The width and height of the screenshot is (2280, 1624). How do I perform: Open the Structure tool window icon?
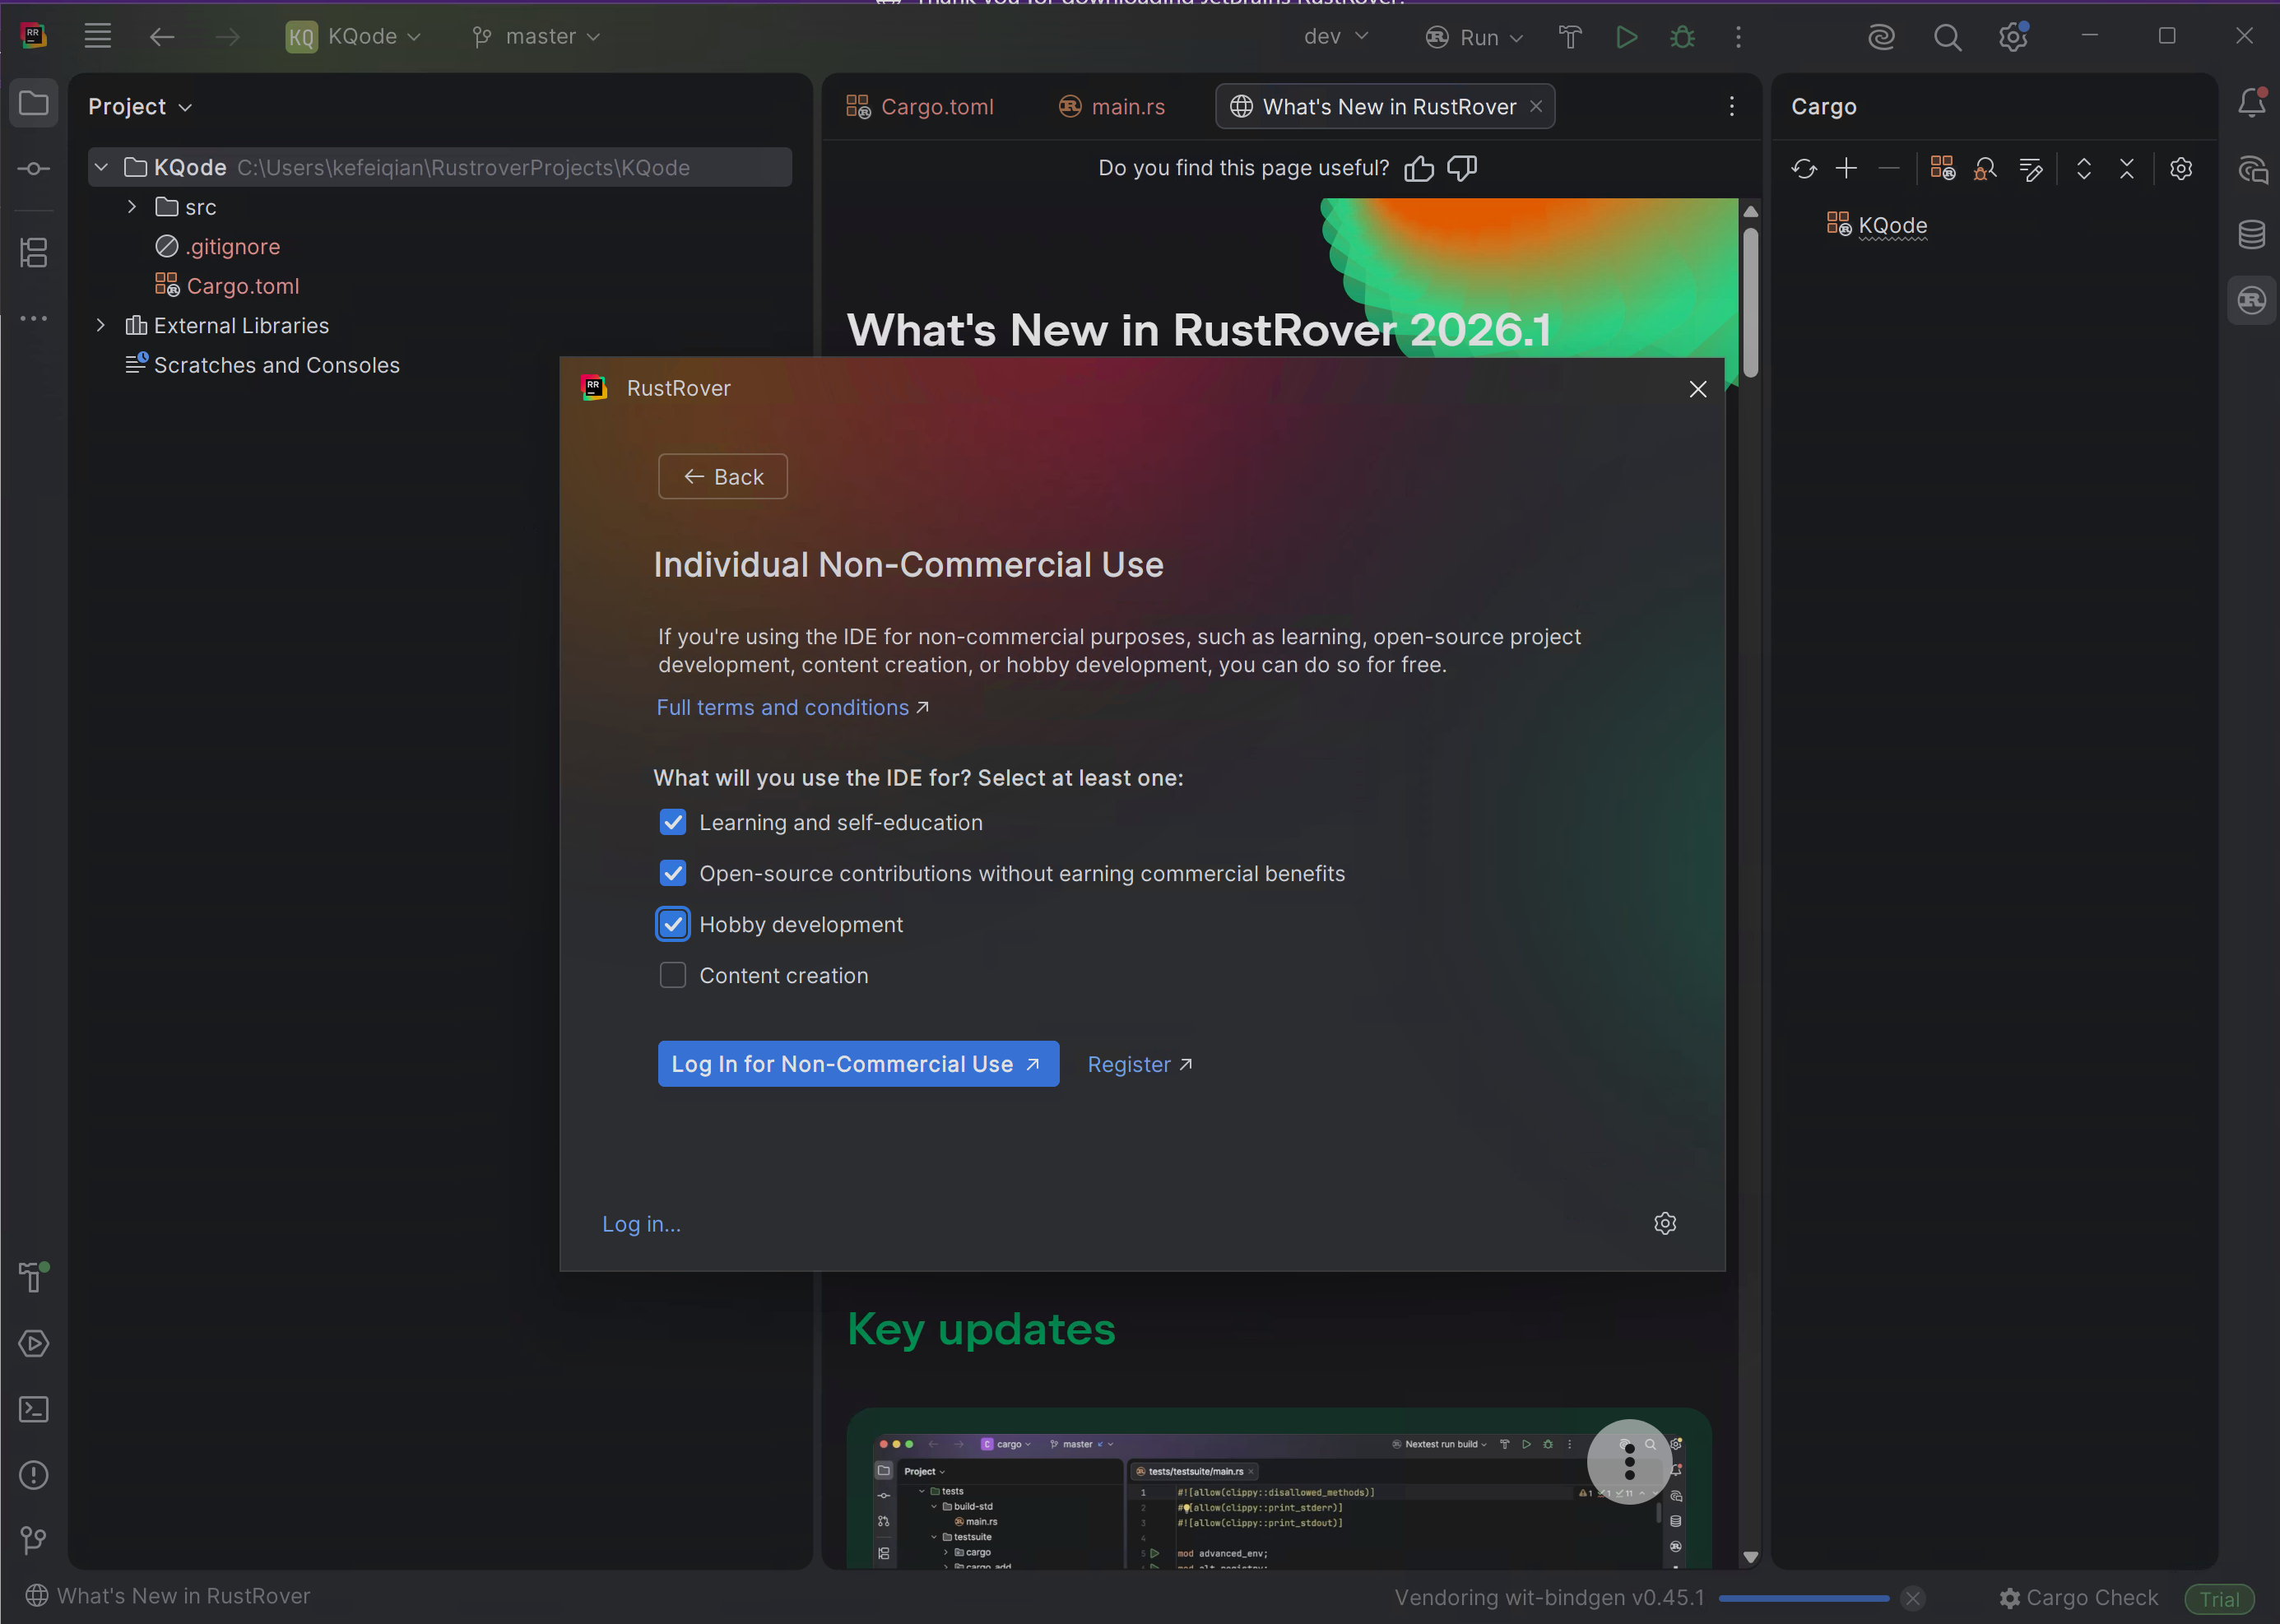click(x=34, y=252)
